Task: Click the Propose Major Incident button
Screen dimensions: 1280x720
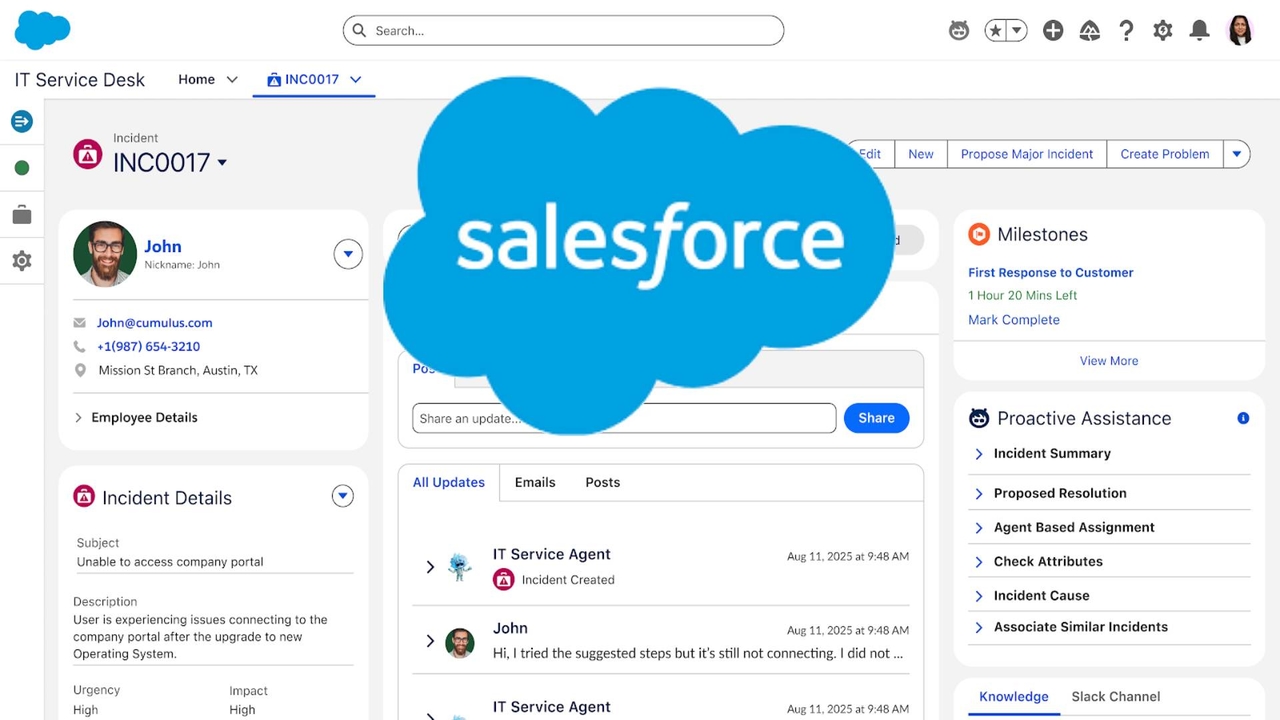Action: pos(1026,154)
